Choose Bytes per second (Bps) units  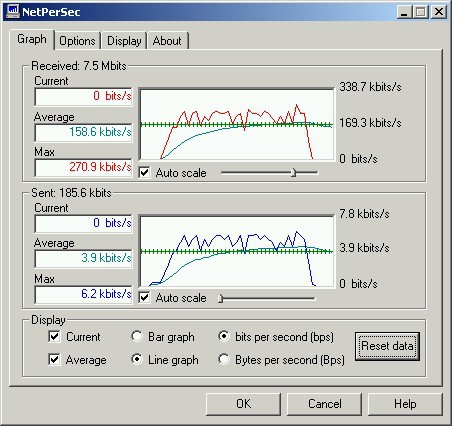pos(224,359)
